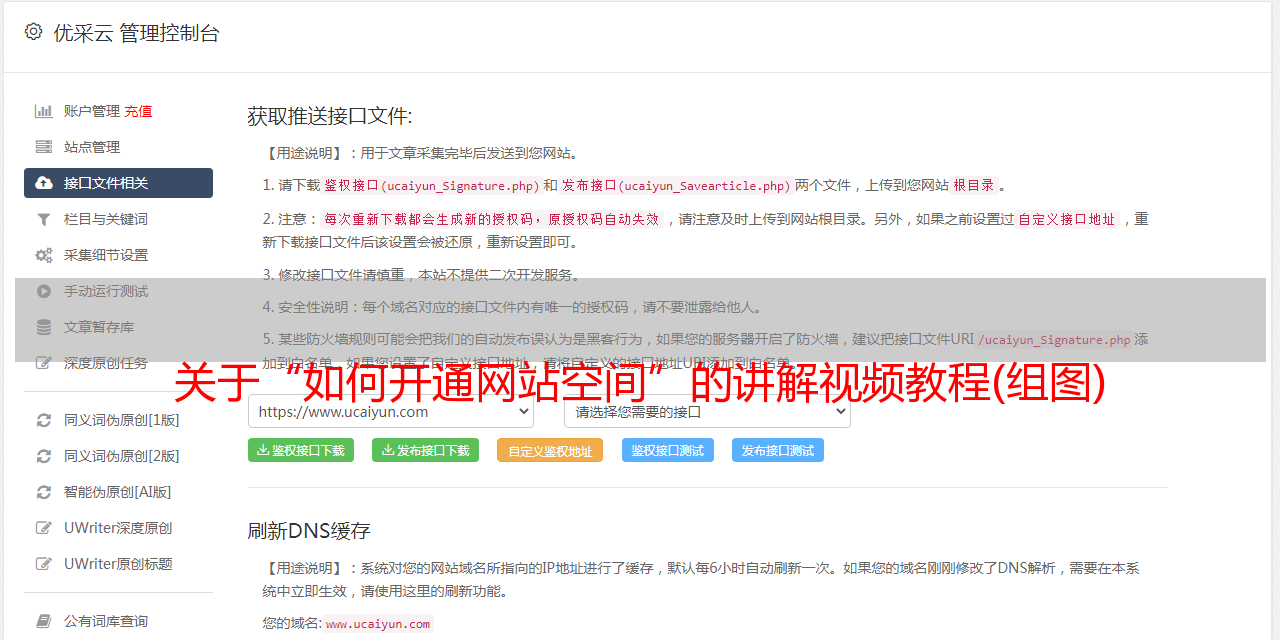The height and width of the screenshot is (640, 1280).
Task: Click the bar chart icon for 账户管理
Action: click(x=44, y=111)
